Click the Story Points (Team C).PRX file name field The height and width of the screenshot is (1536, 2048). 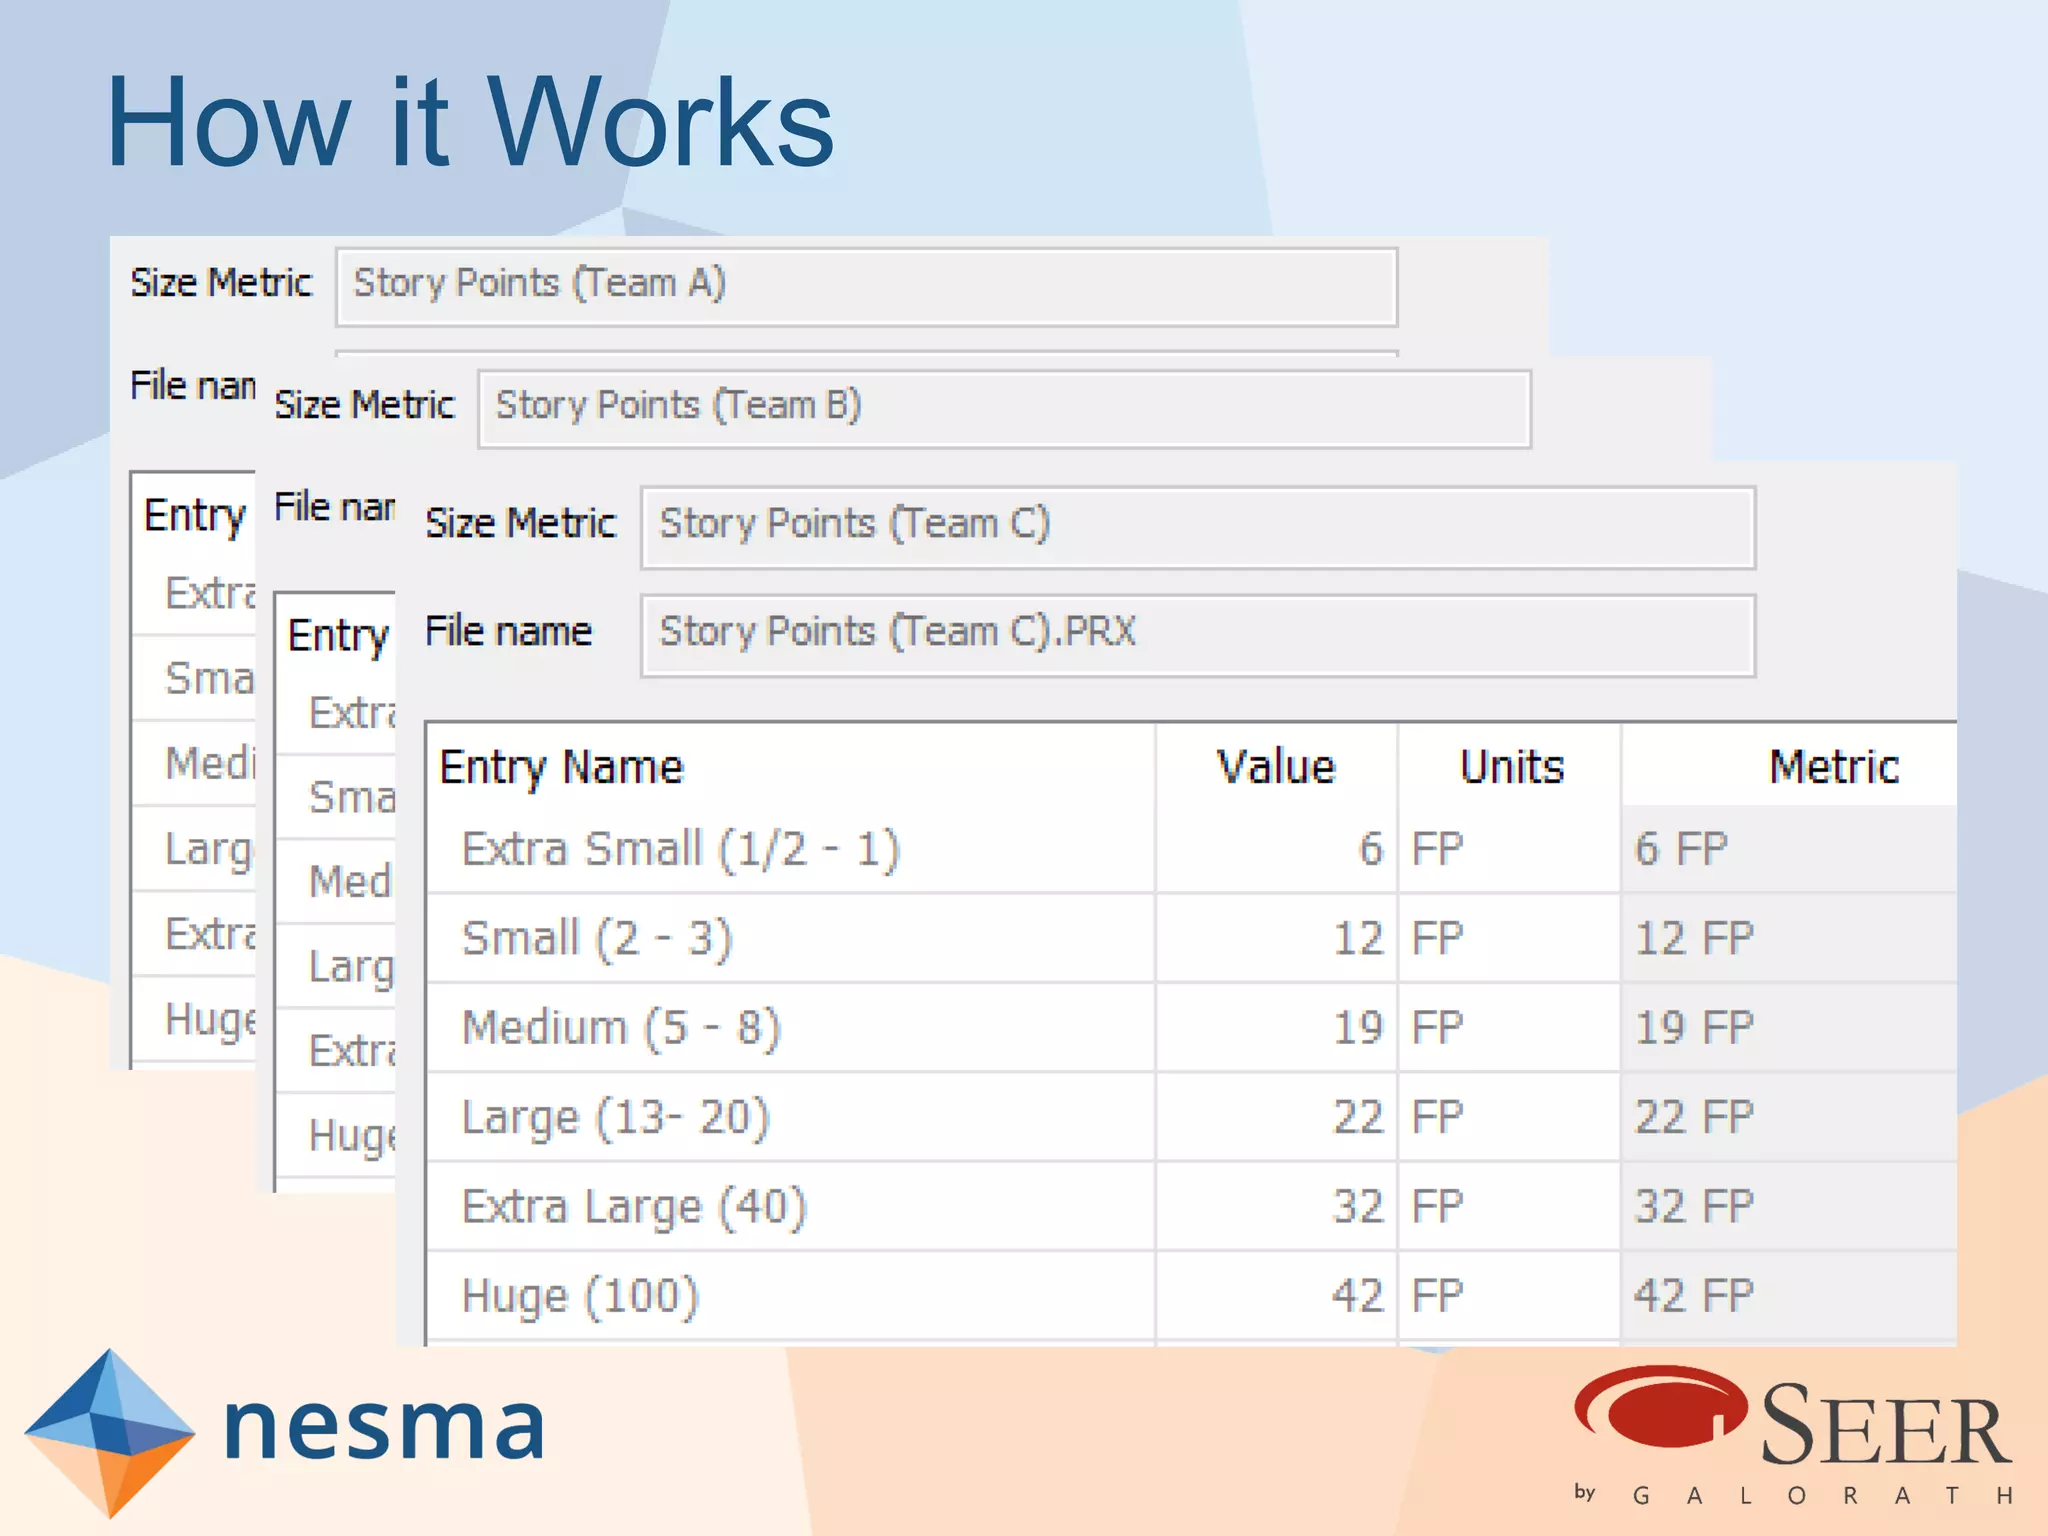coord(1197,635)
